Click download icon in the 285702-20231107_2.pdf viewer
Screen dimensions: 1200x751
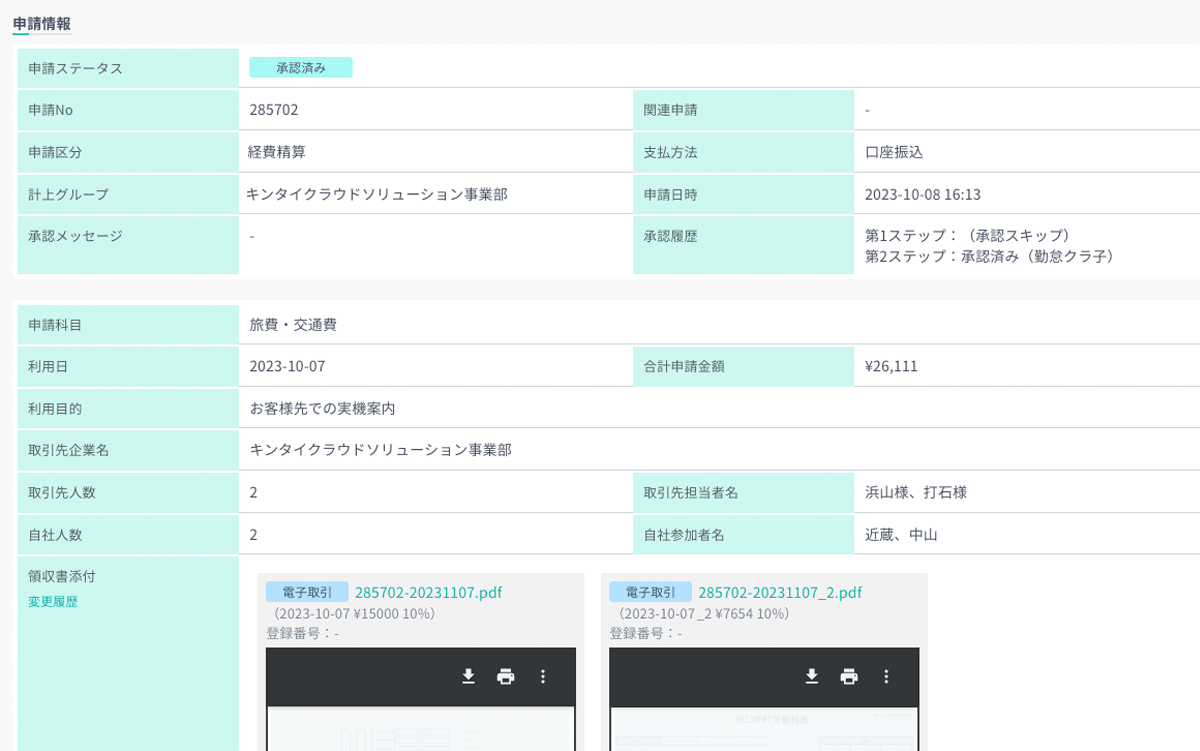(812, 677)
